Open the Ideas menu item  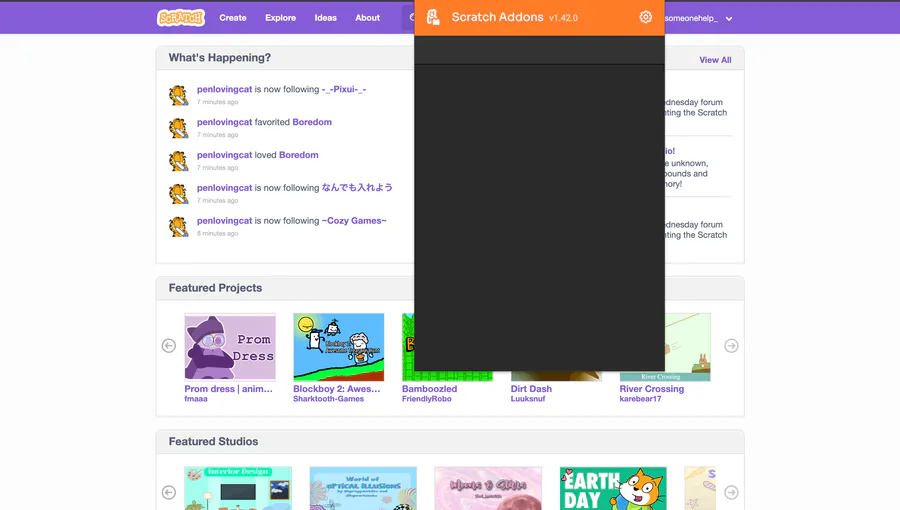325,18
